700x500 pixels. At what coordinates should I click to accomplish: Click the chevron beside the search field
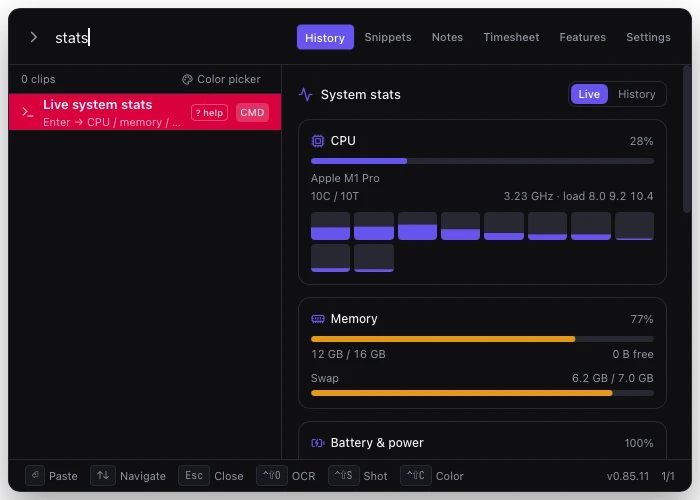(x=33, y=37)
